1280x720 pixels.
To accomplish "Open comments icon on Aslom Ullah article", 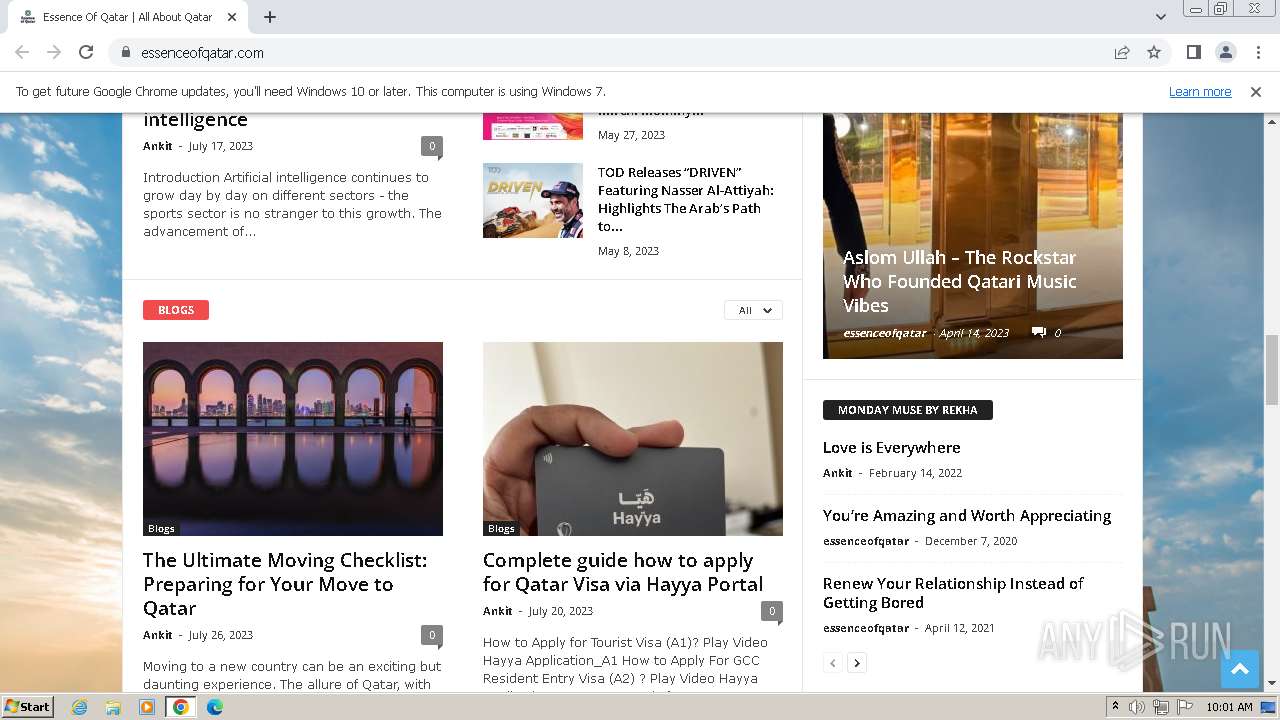I will point(1039,332).
